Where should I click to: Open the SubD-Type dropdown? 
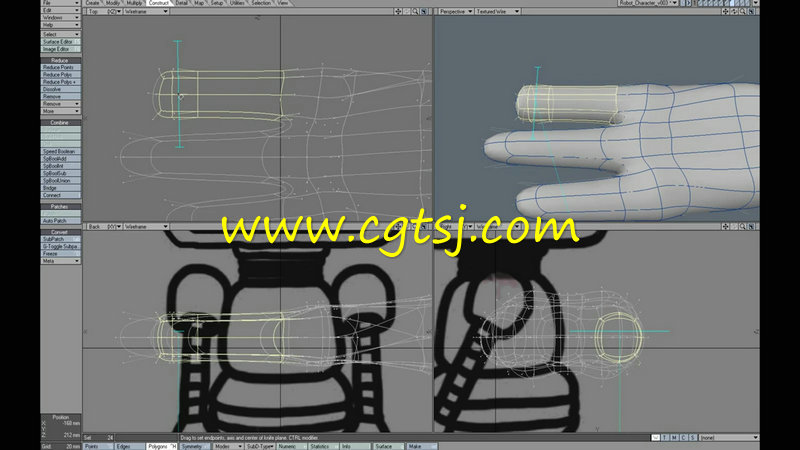pyautogui.click(x=260, y=446)
